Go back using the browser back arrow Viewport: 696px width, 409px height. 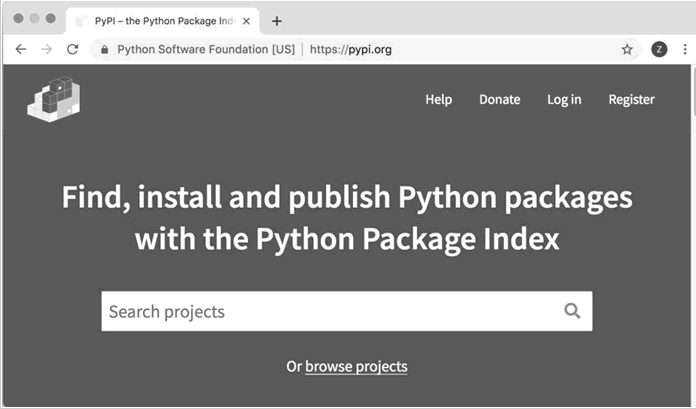pos(21,49)
